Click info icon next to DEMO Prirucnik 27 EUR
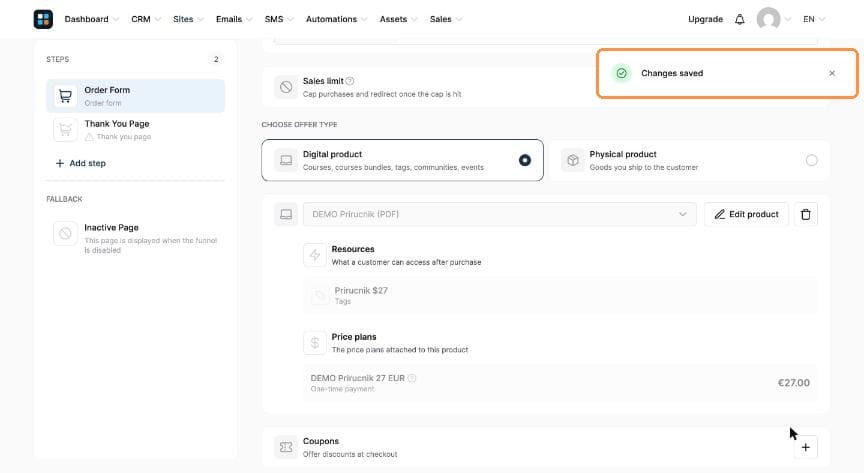This screenshot has height=473, width=864. (412, 378)
